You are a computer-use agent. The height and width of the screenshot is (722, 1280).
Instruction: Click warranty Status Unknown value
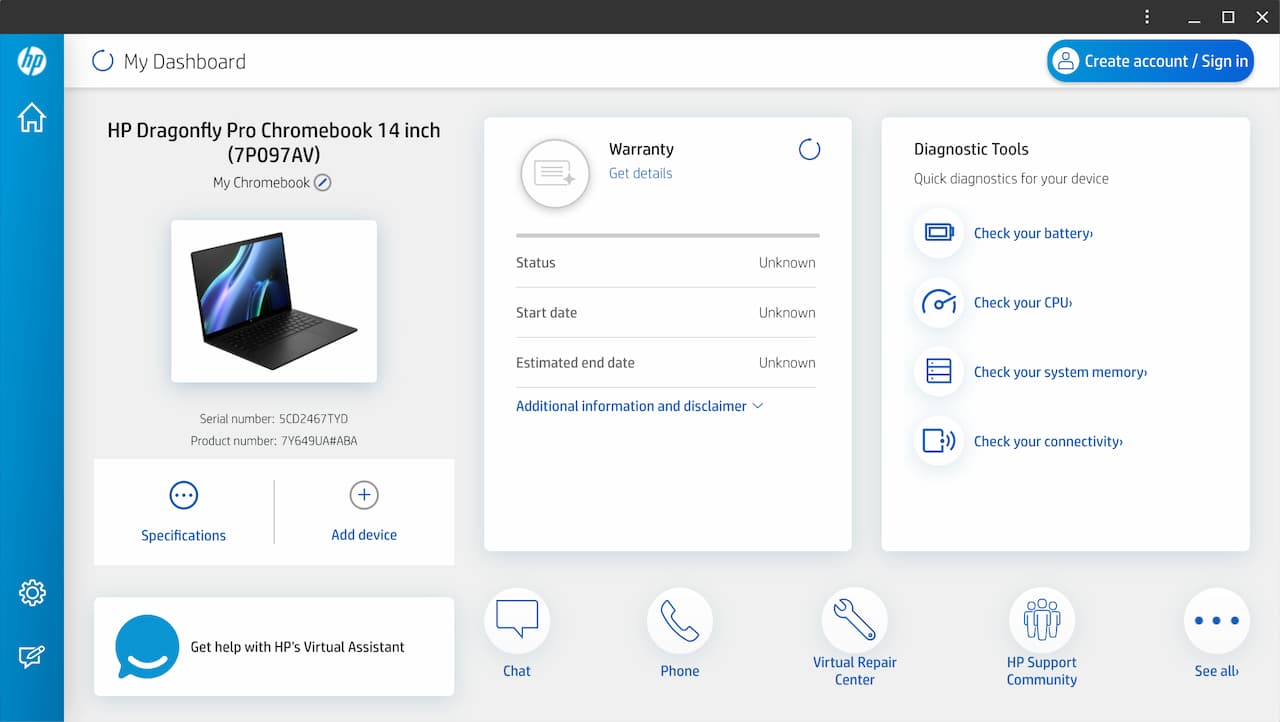[x=787, y=263]
